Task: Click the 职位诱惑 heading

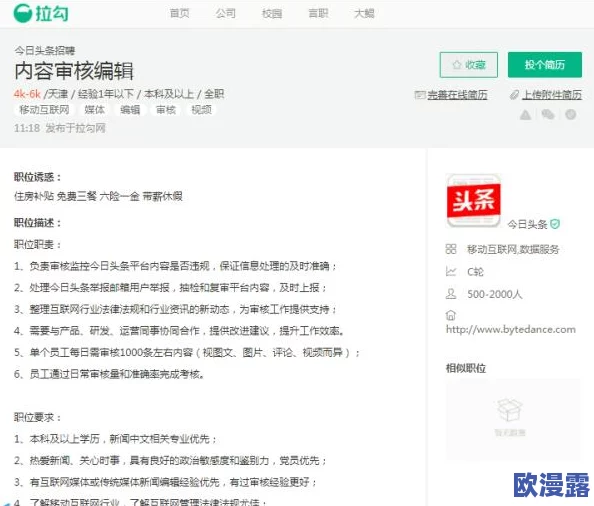Action: tap(38, 177)
